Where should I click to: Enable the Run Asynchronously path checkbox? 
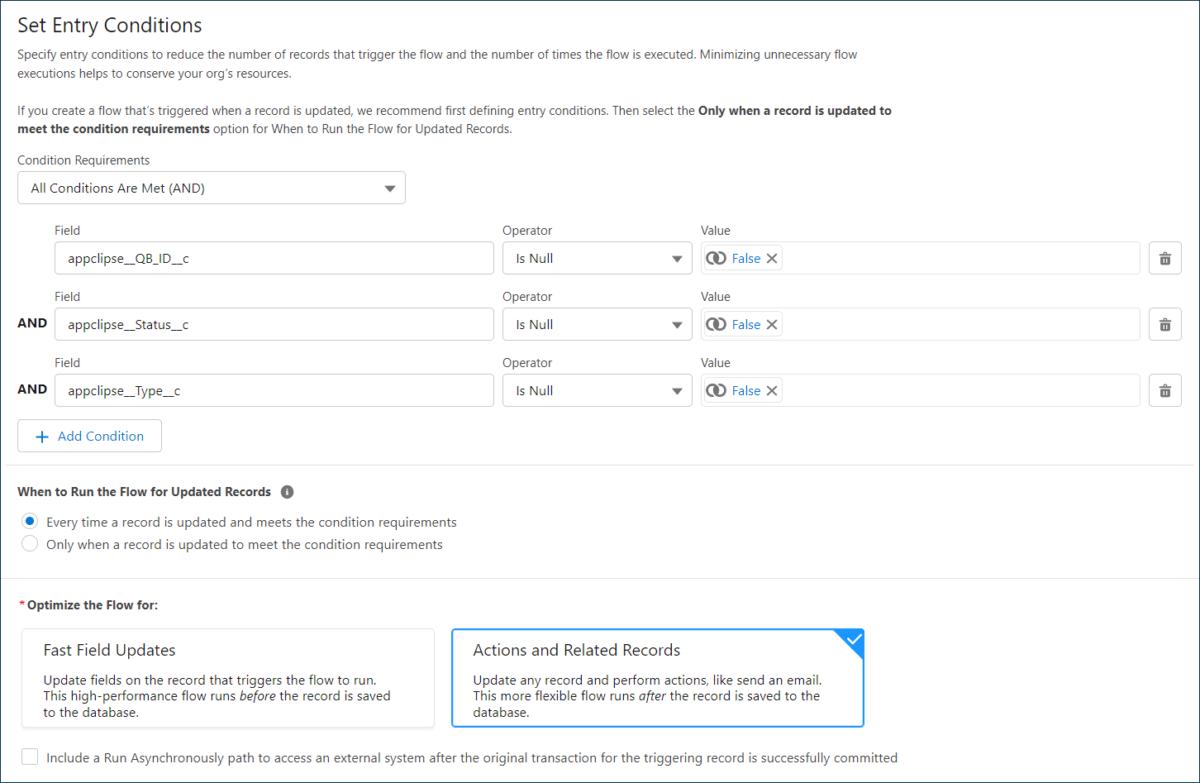tap(29, 756)
